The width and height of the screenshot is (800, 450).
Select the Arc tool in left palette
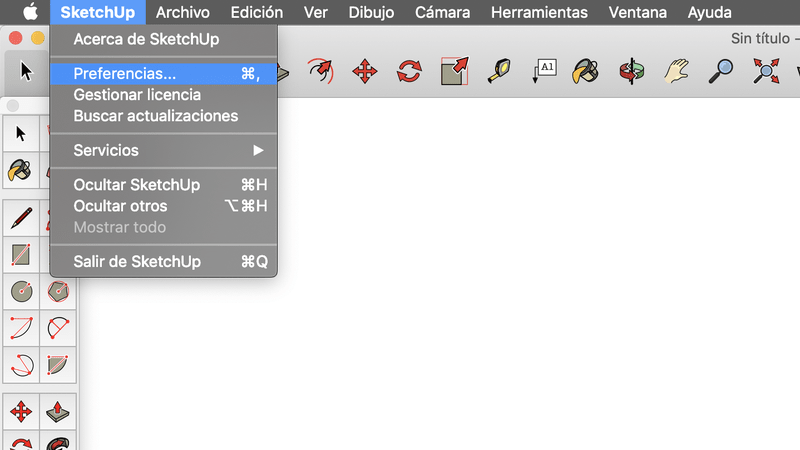21,328
